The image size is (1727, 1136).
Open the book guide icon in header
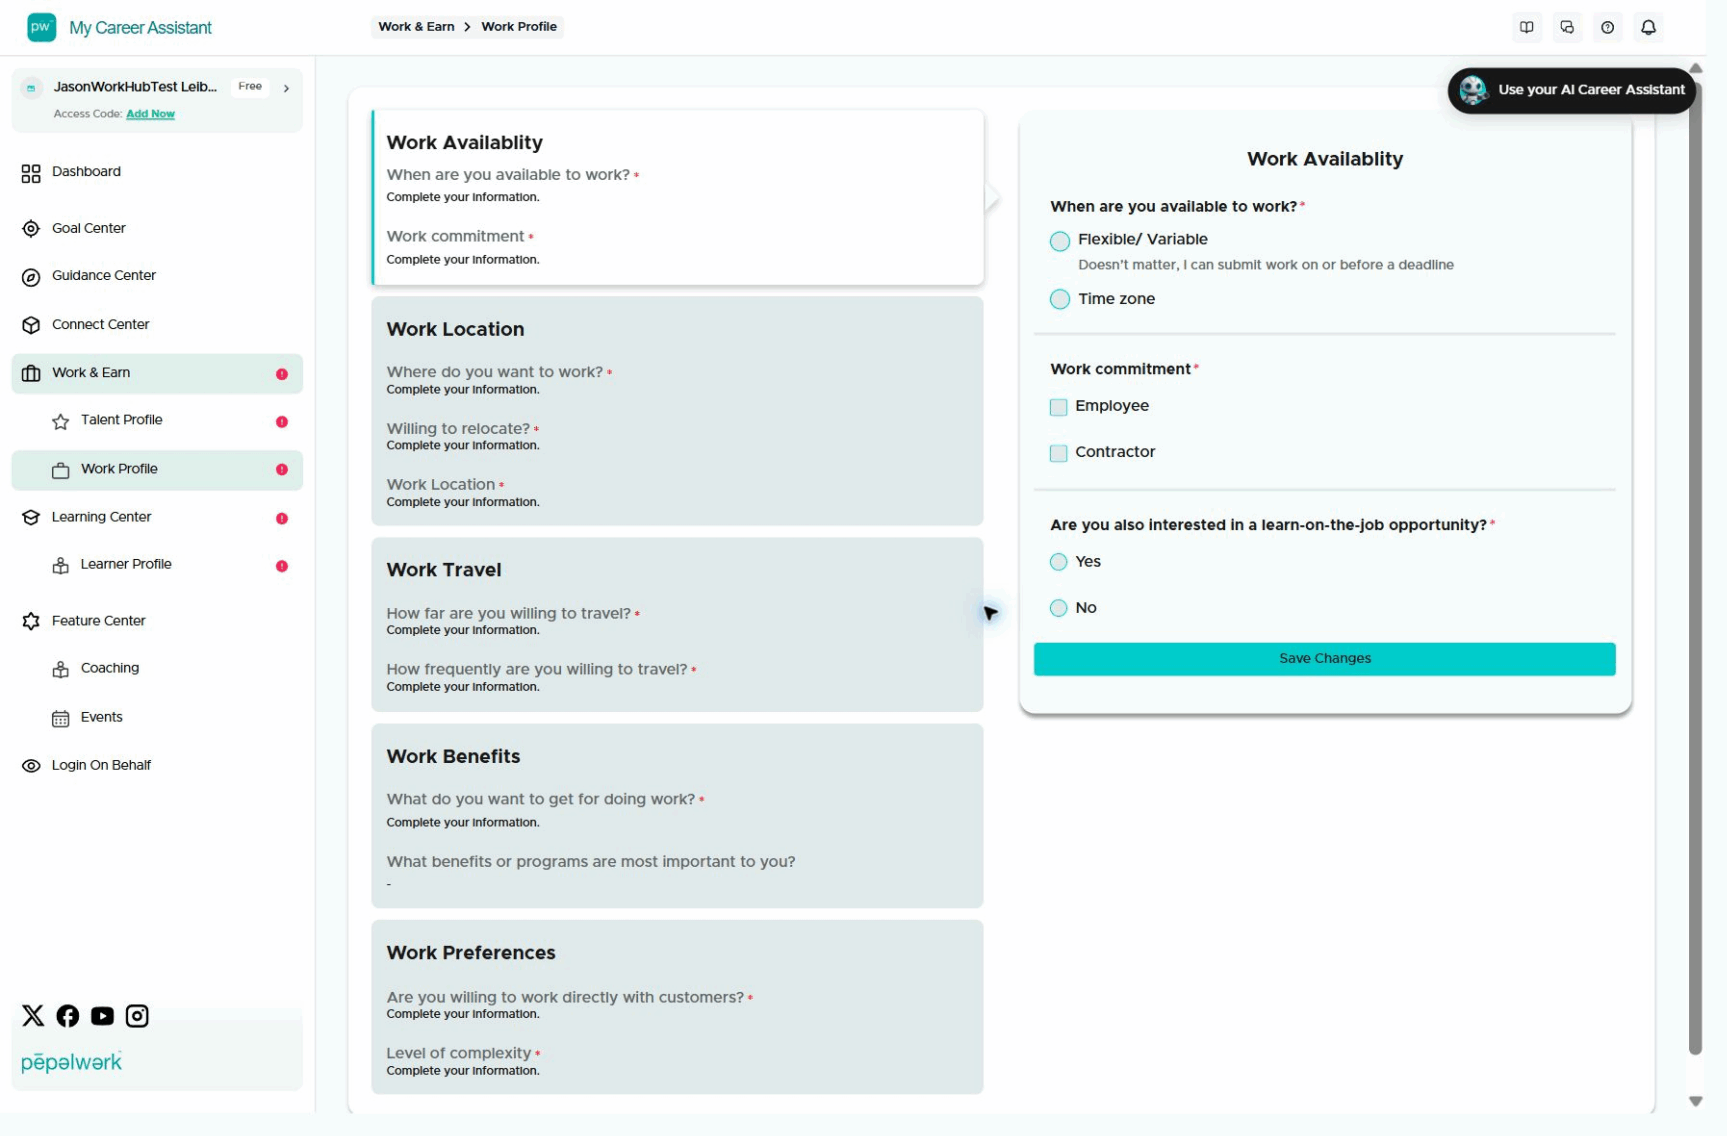click(x=1526, y=27)
